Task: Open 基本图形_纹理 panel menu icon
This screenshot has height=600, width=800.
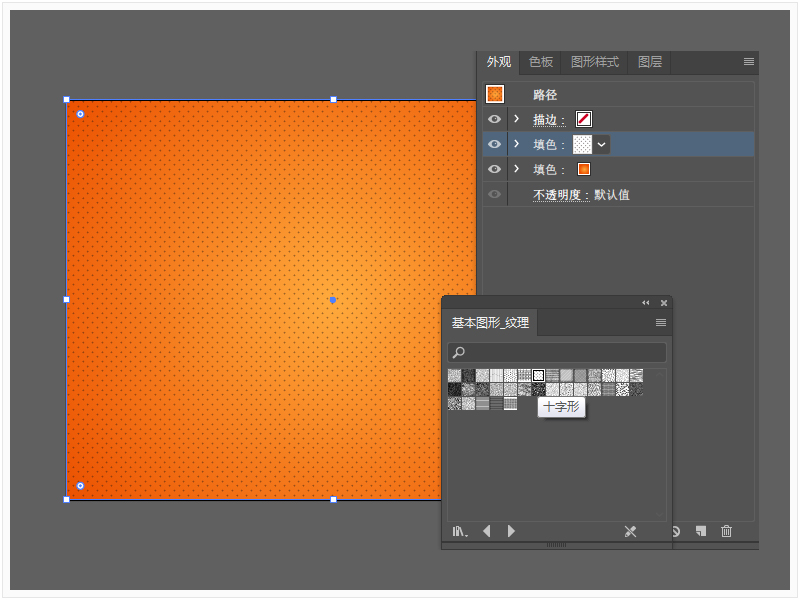Action: 661,322
